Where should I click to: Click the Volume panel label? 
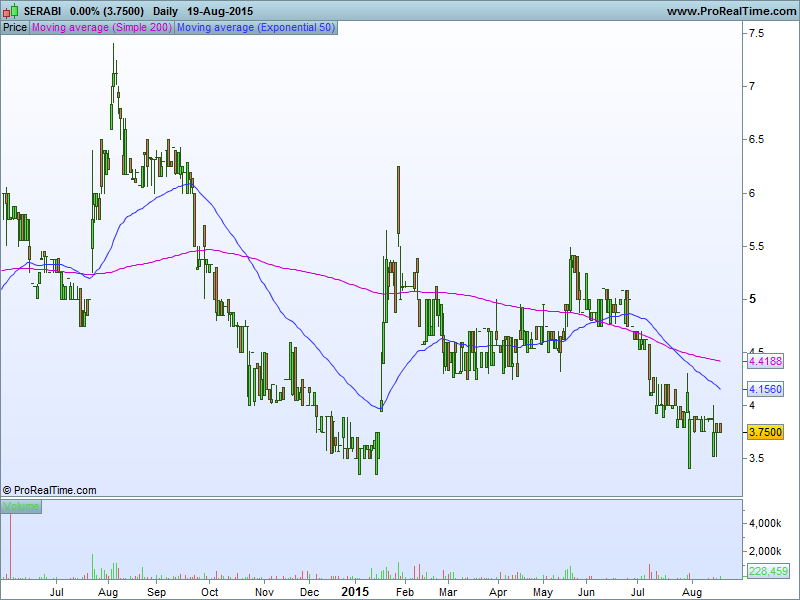click(x=21, y=506)
